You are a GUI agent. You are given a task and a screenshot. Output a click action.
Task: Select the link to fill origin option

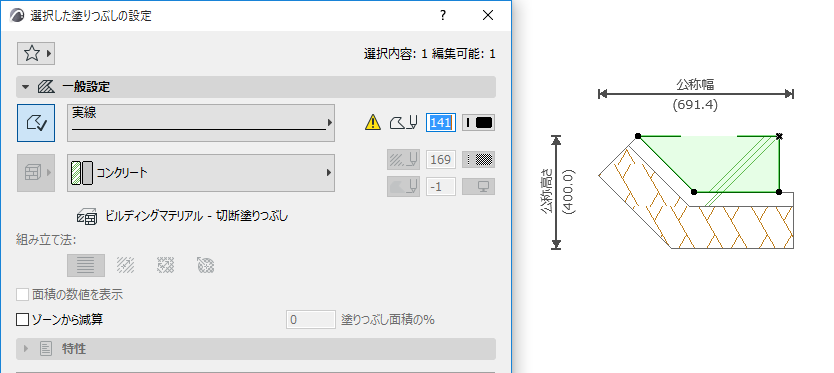coord(126,265)
